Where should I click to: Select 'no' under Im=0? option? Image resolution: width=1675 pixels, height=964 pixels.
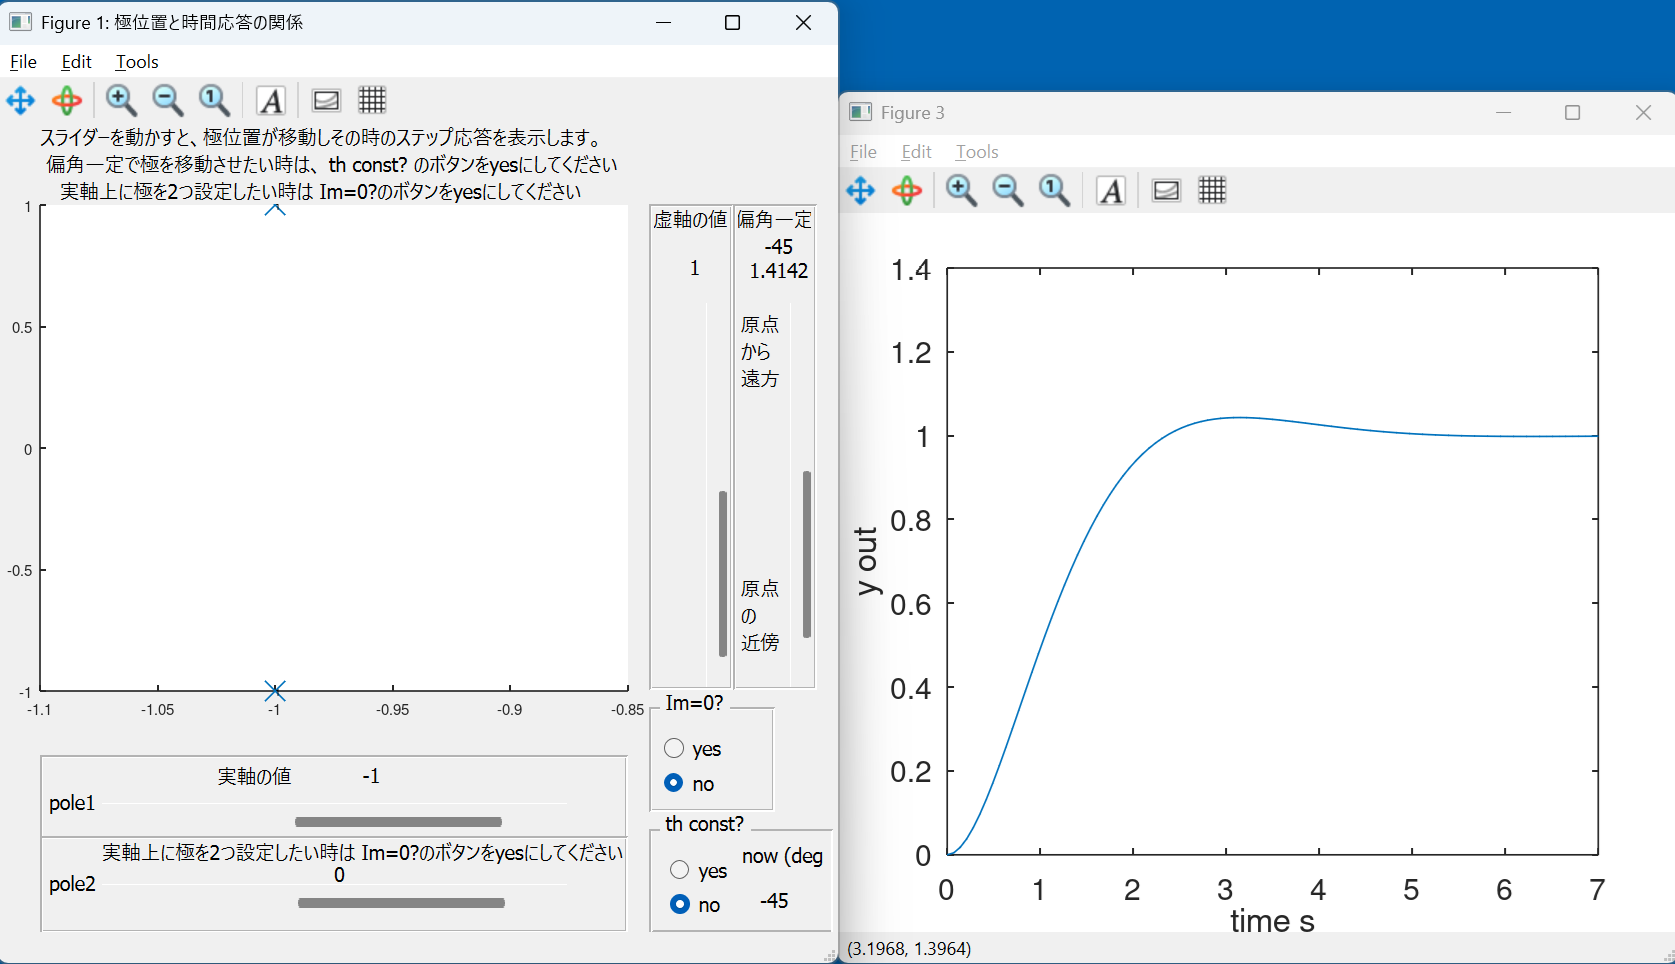[675, 783]
